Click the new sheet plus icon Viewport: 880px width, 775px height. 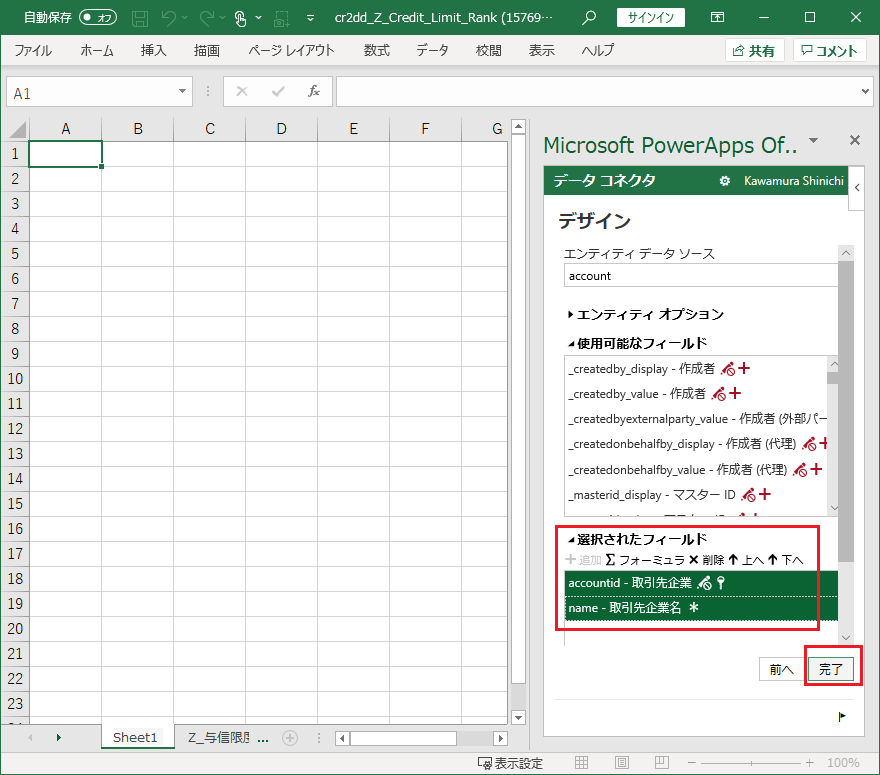click(290, 737)
